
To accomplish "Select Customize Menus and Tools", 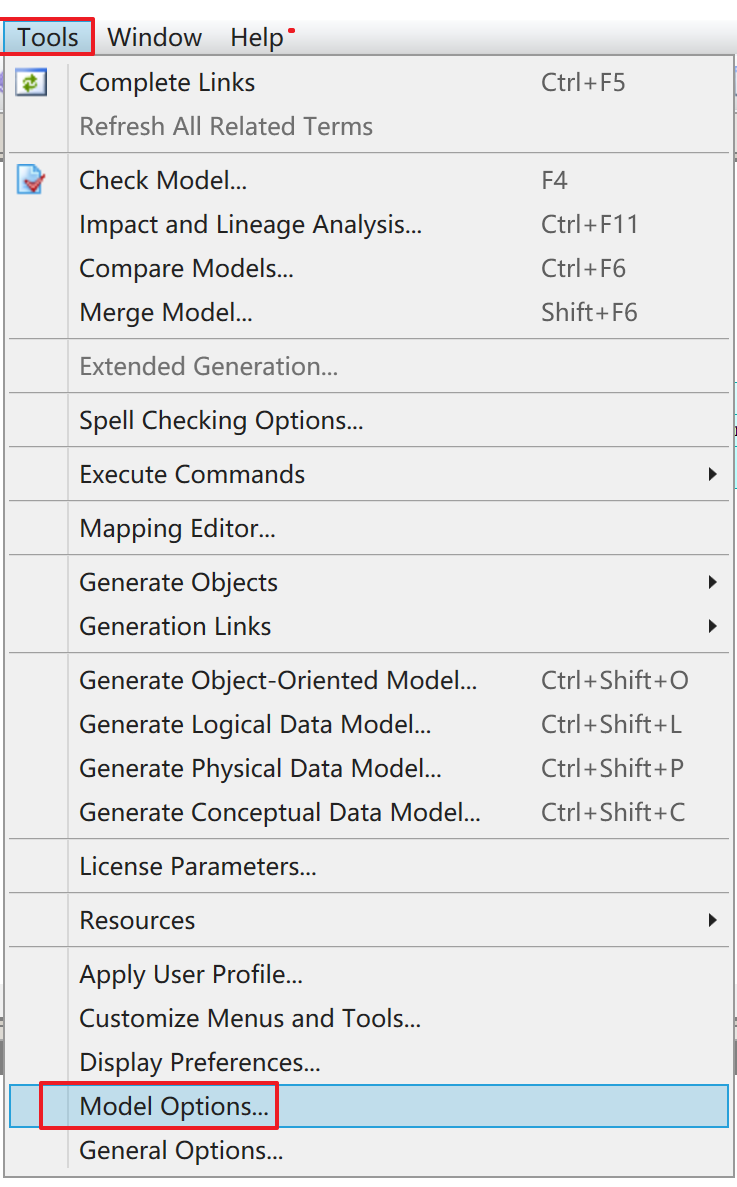I will (x=250, y=1018).
